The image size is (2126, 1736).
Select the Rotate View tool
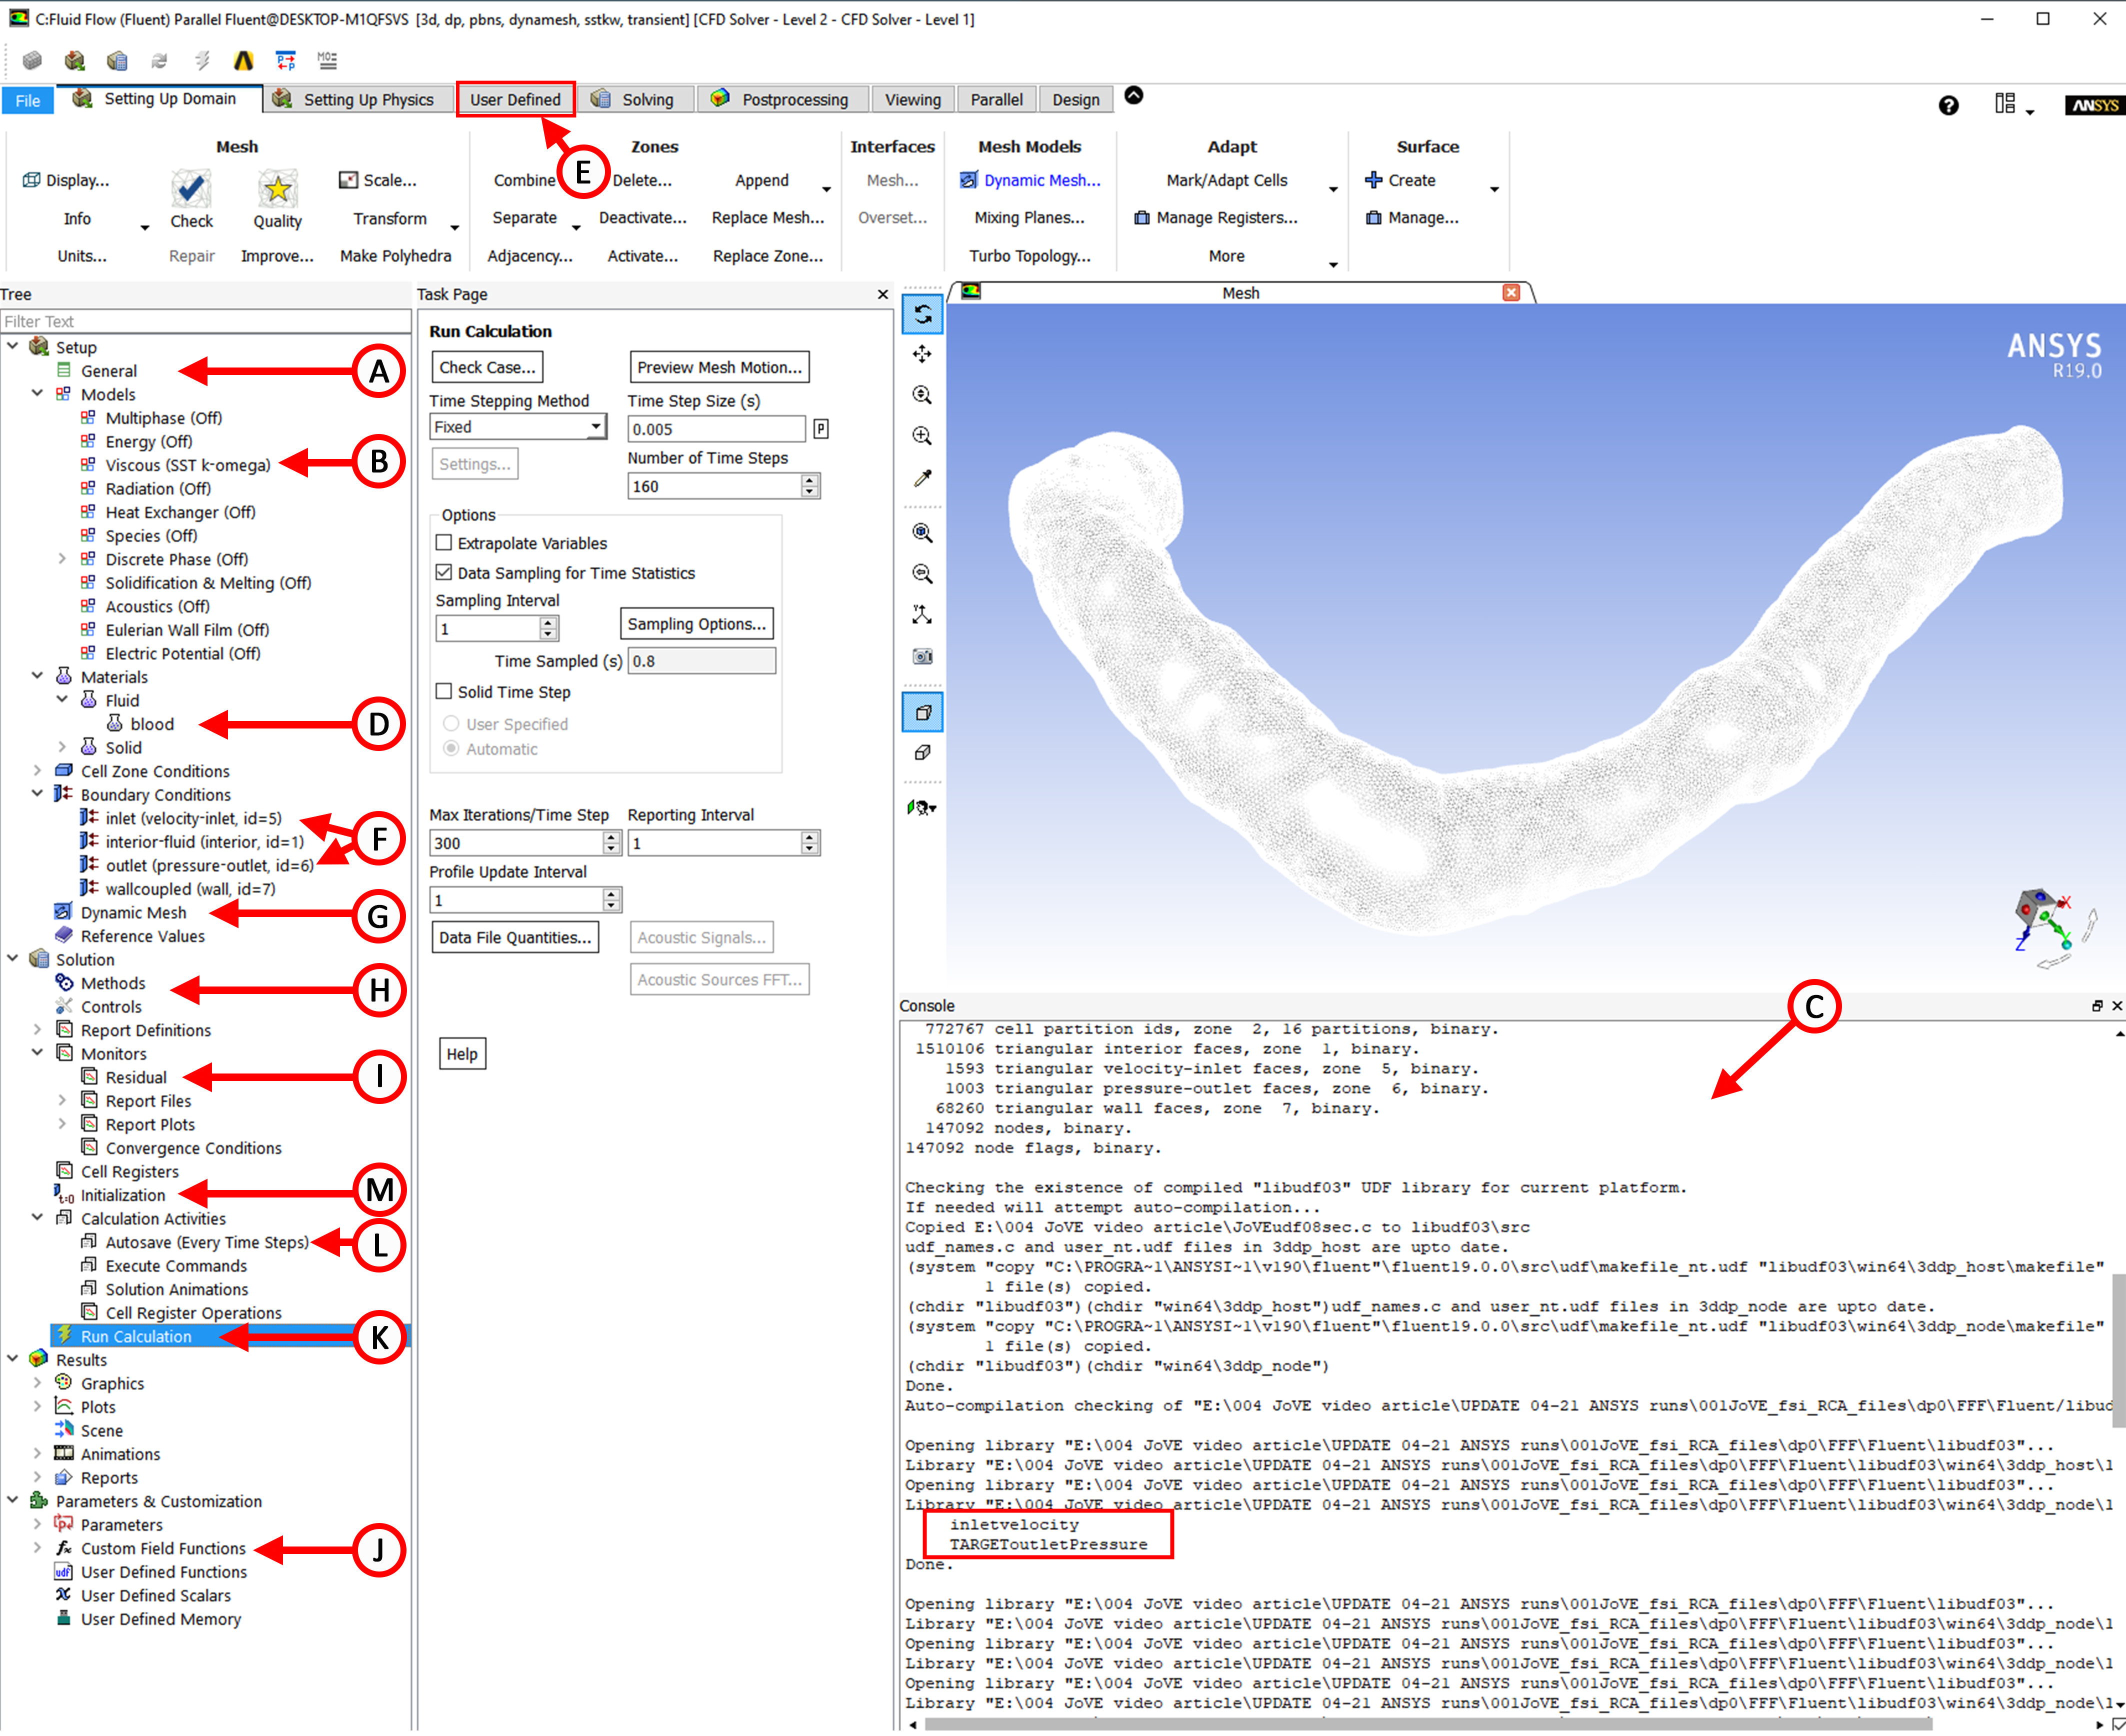922,315
